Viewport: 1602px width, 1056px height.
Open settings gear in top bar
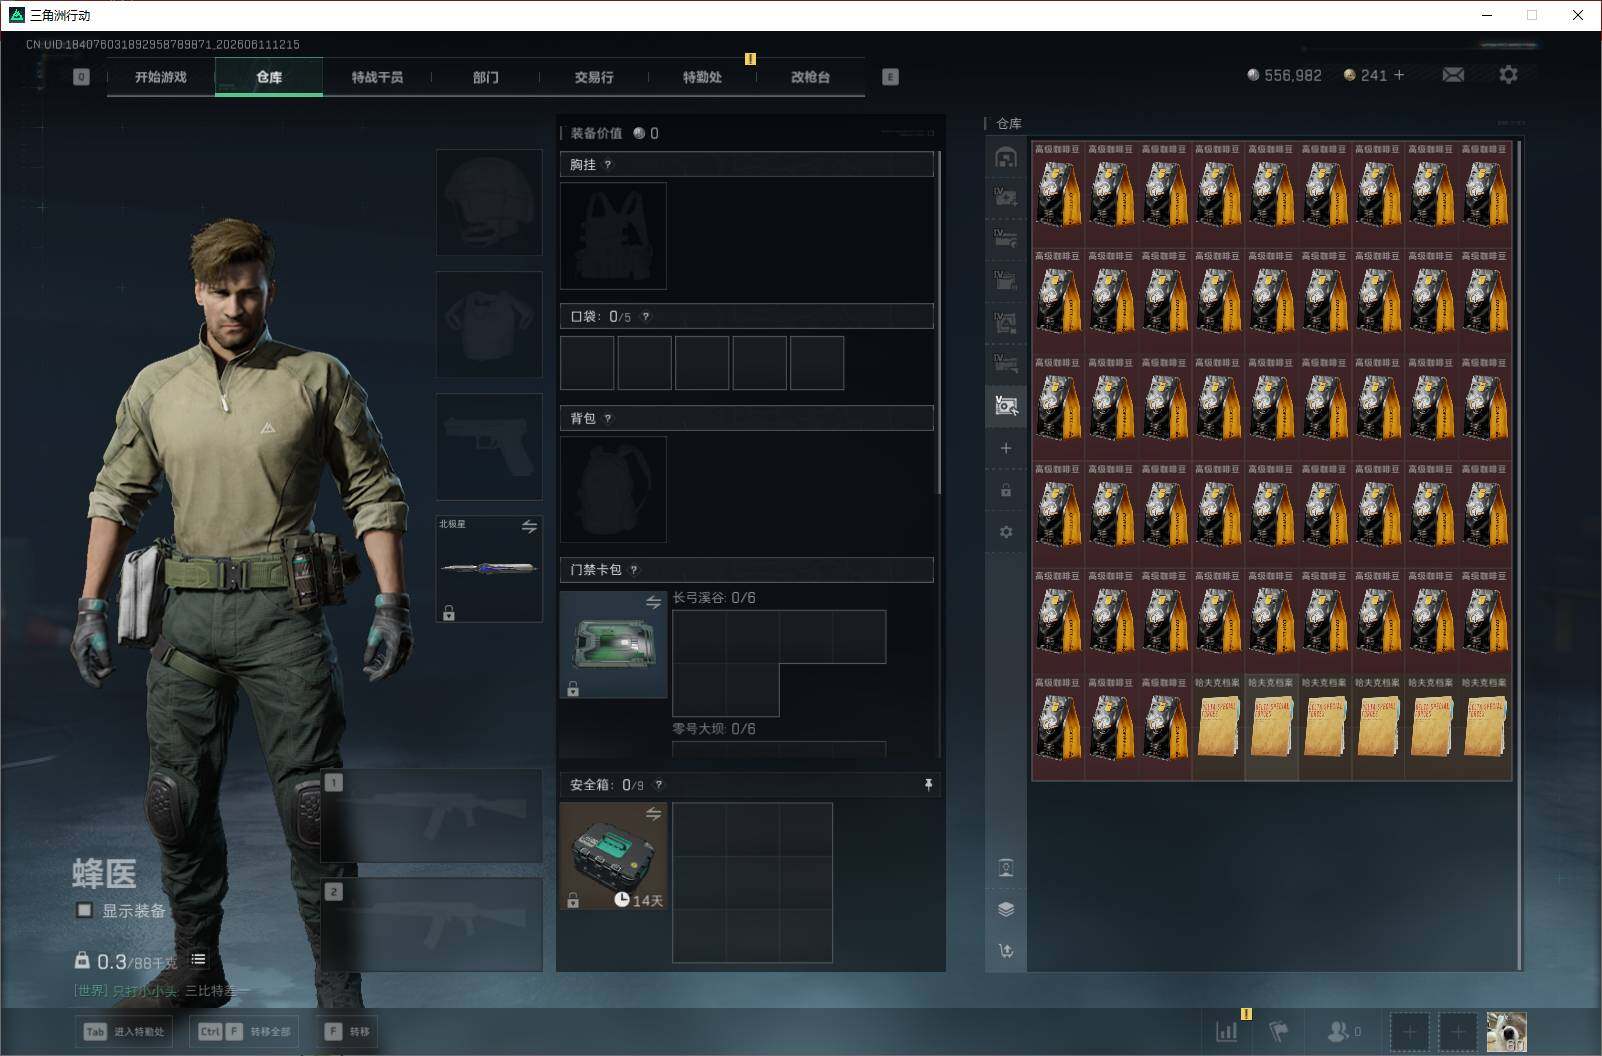coord(1508,74)
